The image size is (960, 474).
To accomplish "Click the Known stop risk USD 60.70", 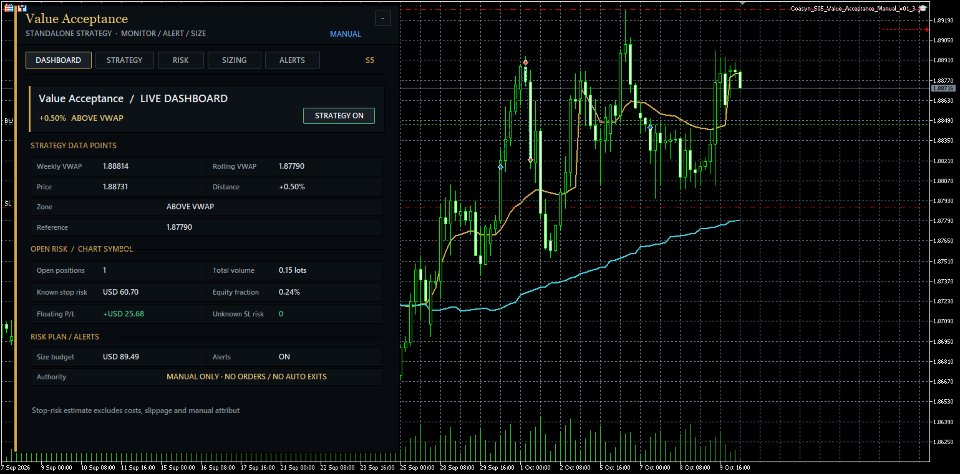I will [121, 292].
